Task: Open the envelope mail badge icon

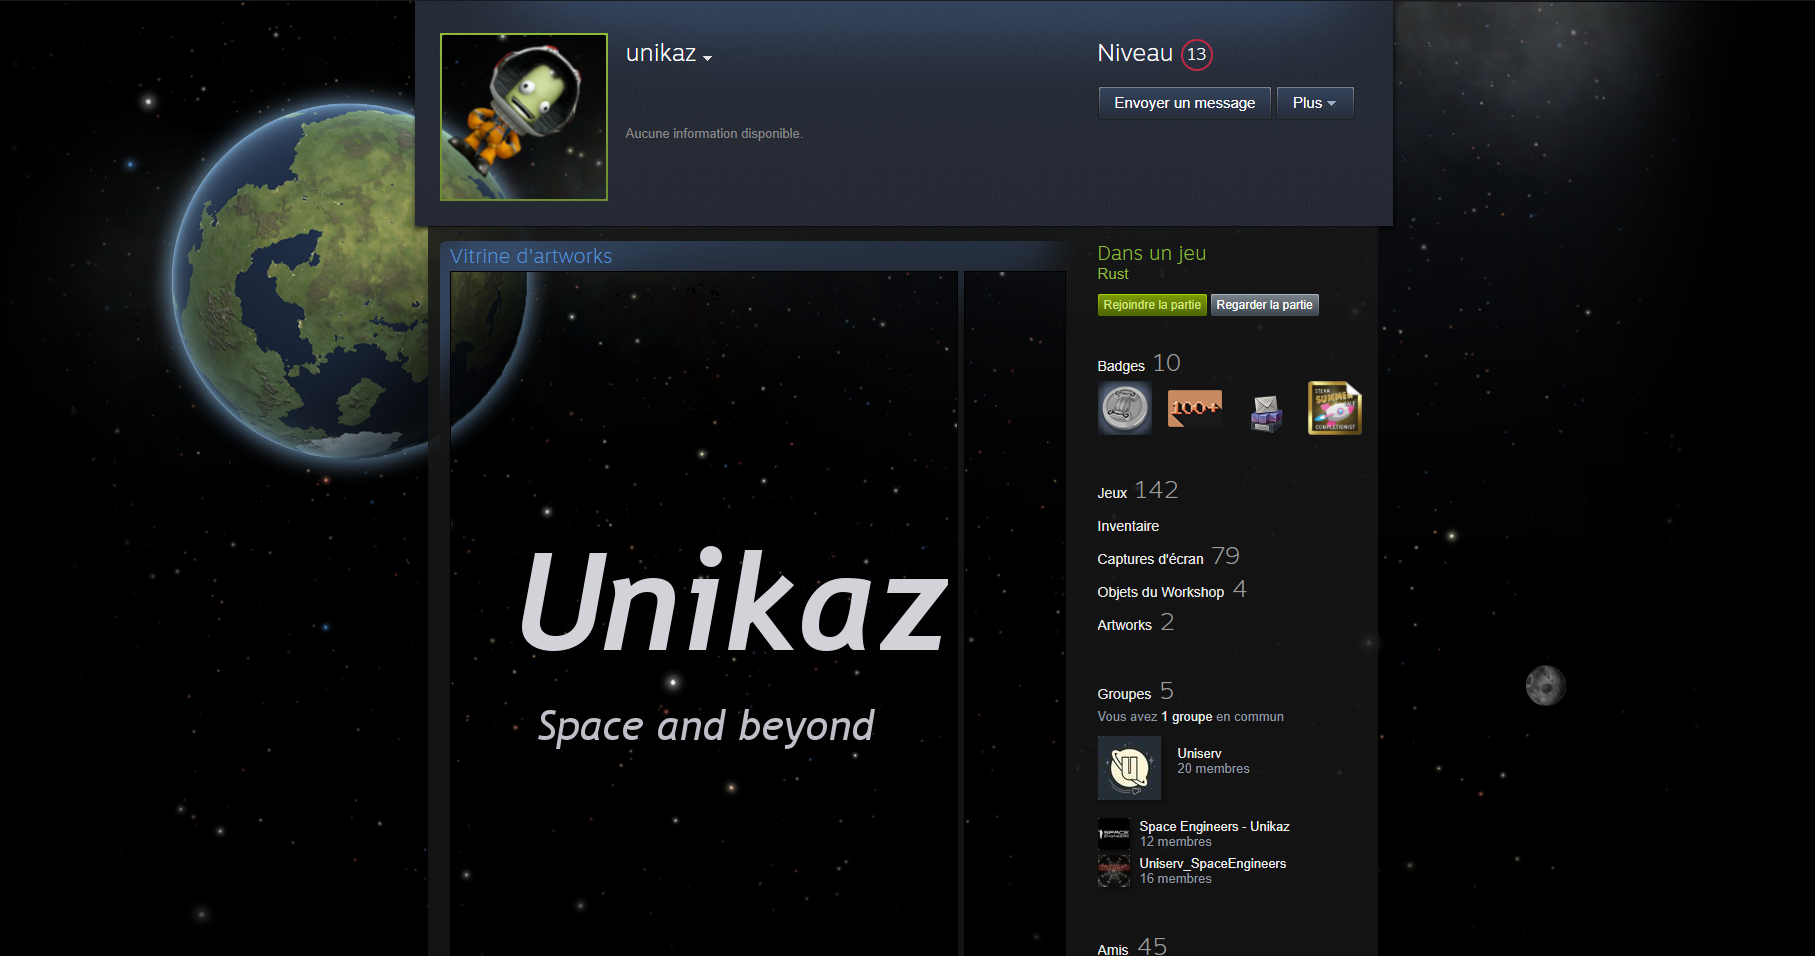Action: pyautogui.click(x=1265, y=408)
